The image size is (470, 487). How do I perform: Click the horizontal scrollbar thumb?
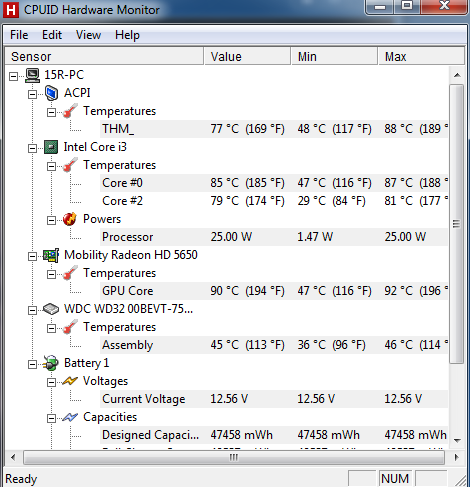pos(234,457)
